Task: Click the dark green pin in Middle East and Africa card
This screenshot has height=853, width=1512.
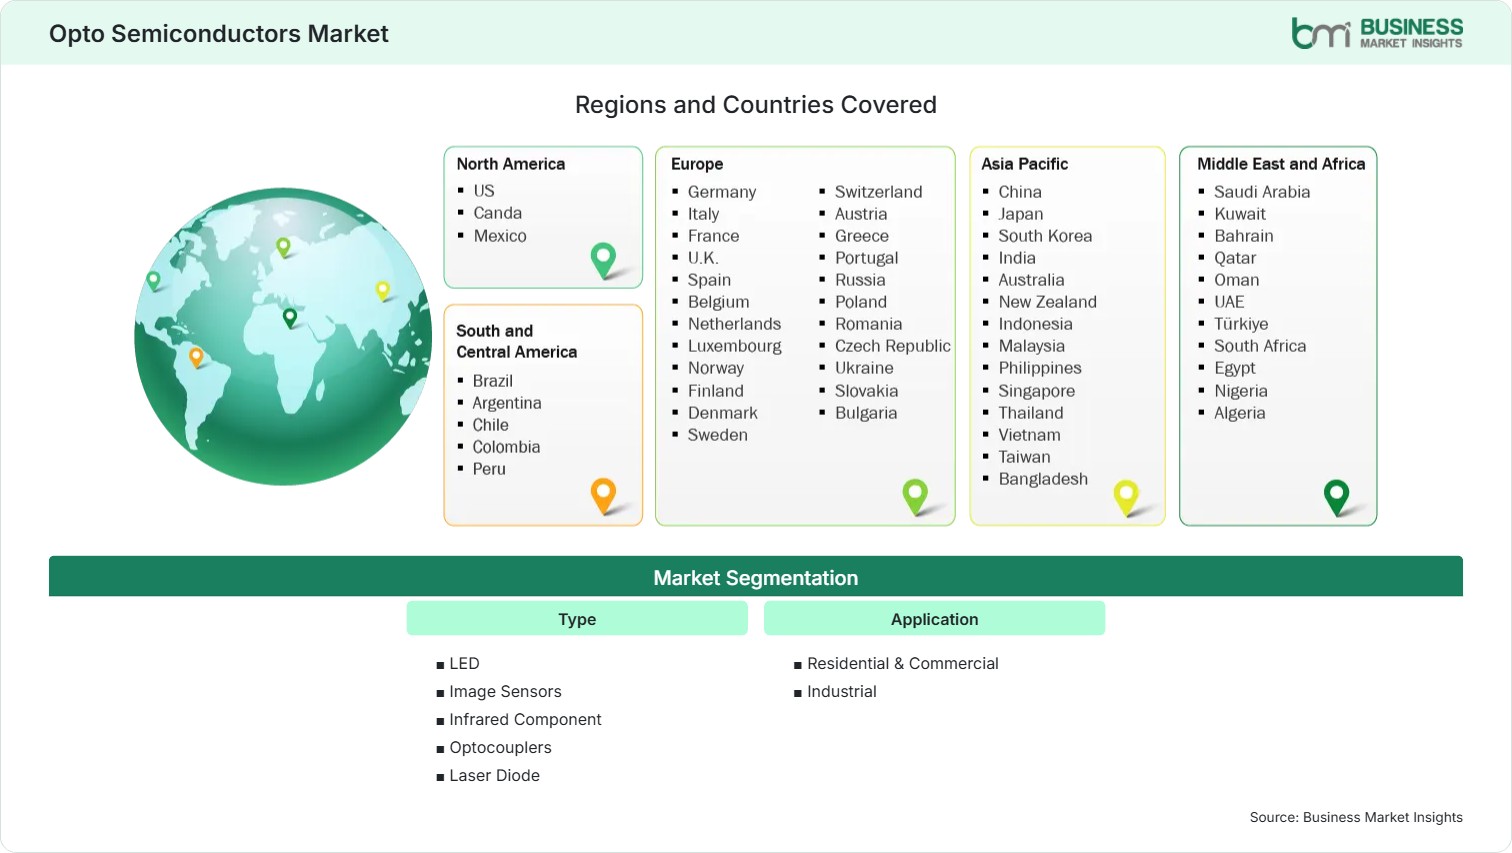Action: click(1336, 497)
